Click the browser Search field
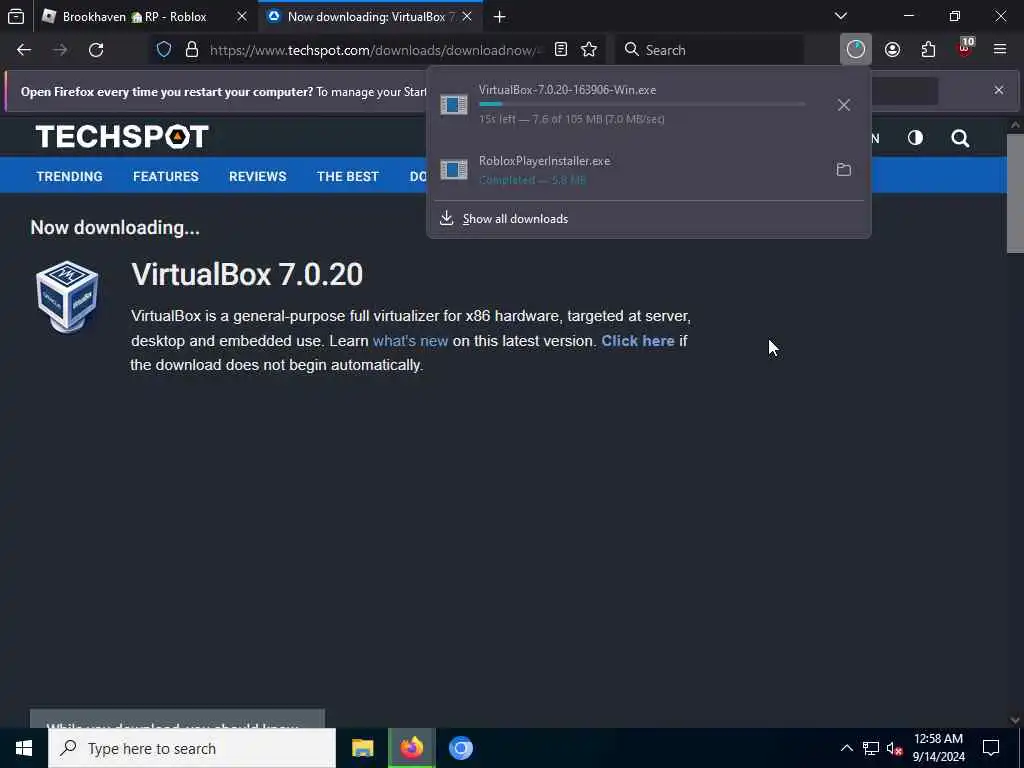The image size is (1024, 768). [x=710, y=50]
